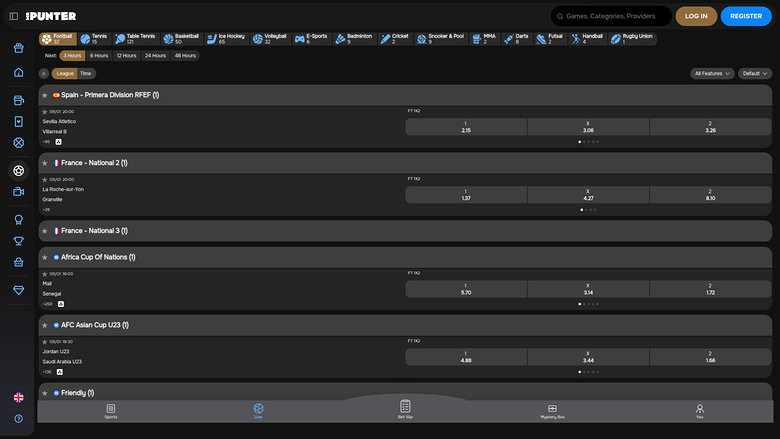
Task: Click the diamond VIP icon in sidebar
Action: [x=19, y=289]
